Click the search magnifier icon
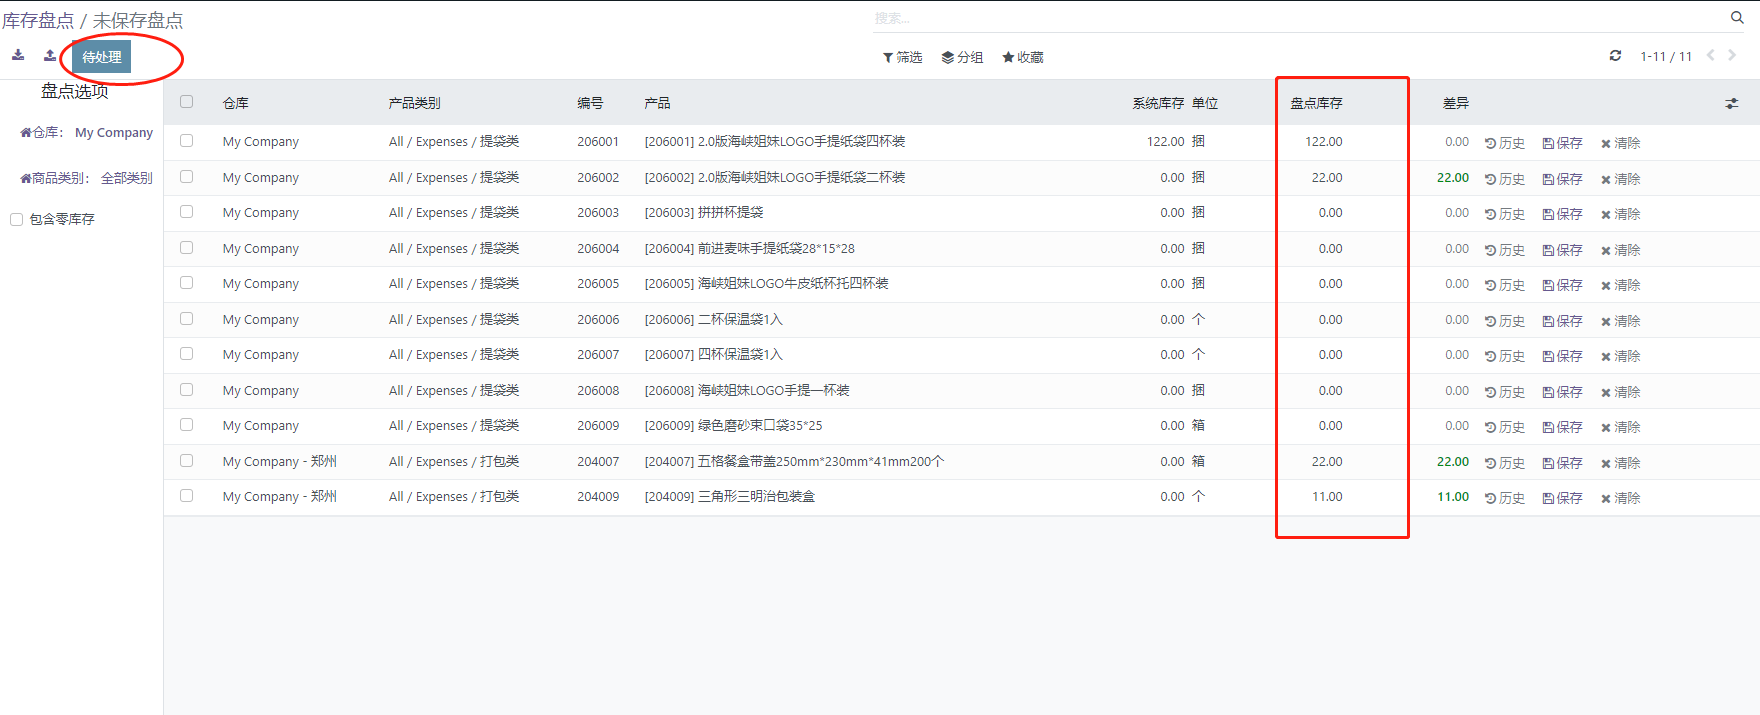1760x715 pixels. (1737, 18)
